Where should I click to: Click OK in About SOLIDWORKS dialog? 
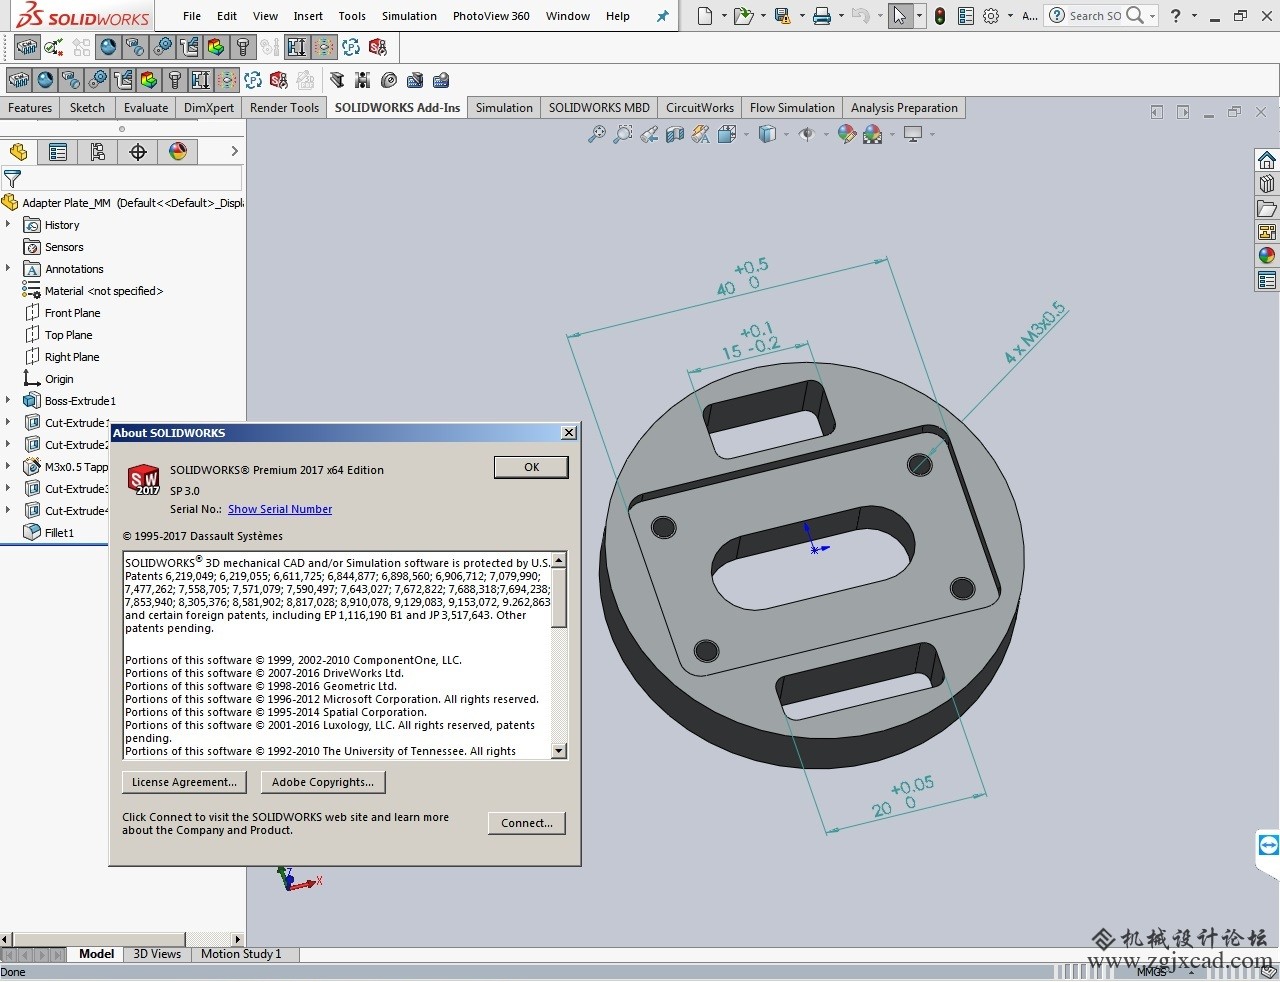pos(531,467)
